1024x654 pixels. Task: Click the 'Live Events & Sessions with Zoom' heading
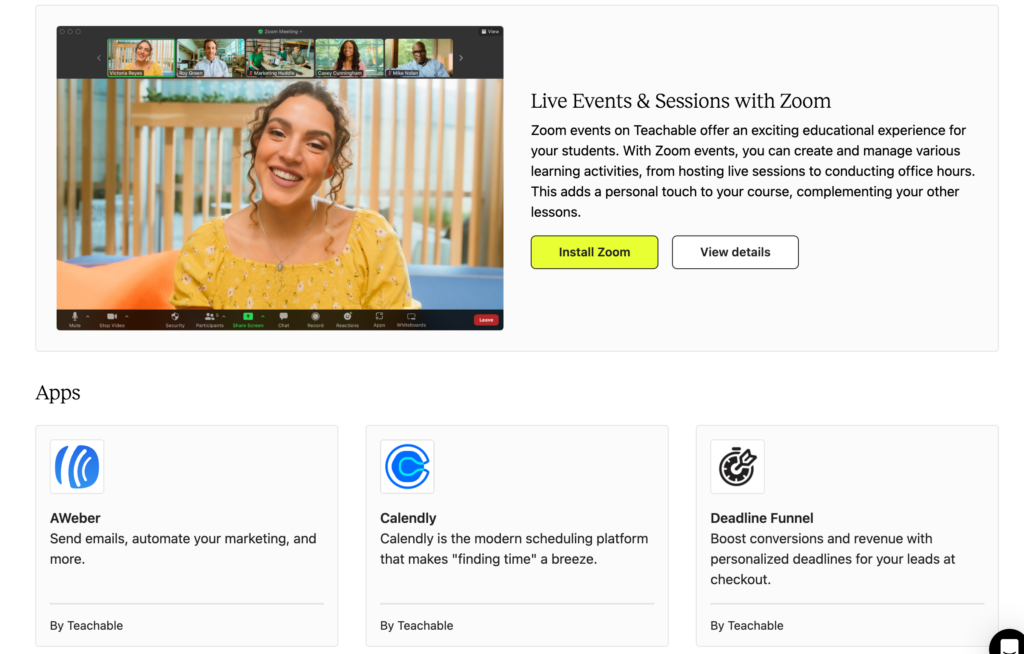(681, 101)
